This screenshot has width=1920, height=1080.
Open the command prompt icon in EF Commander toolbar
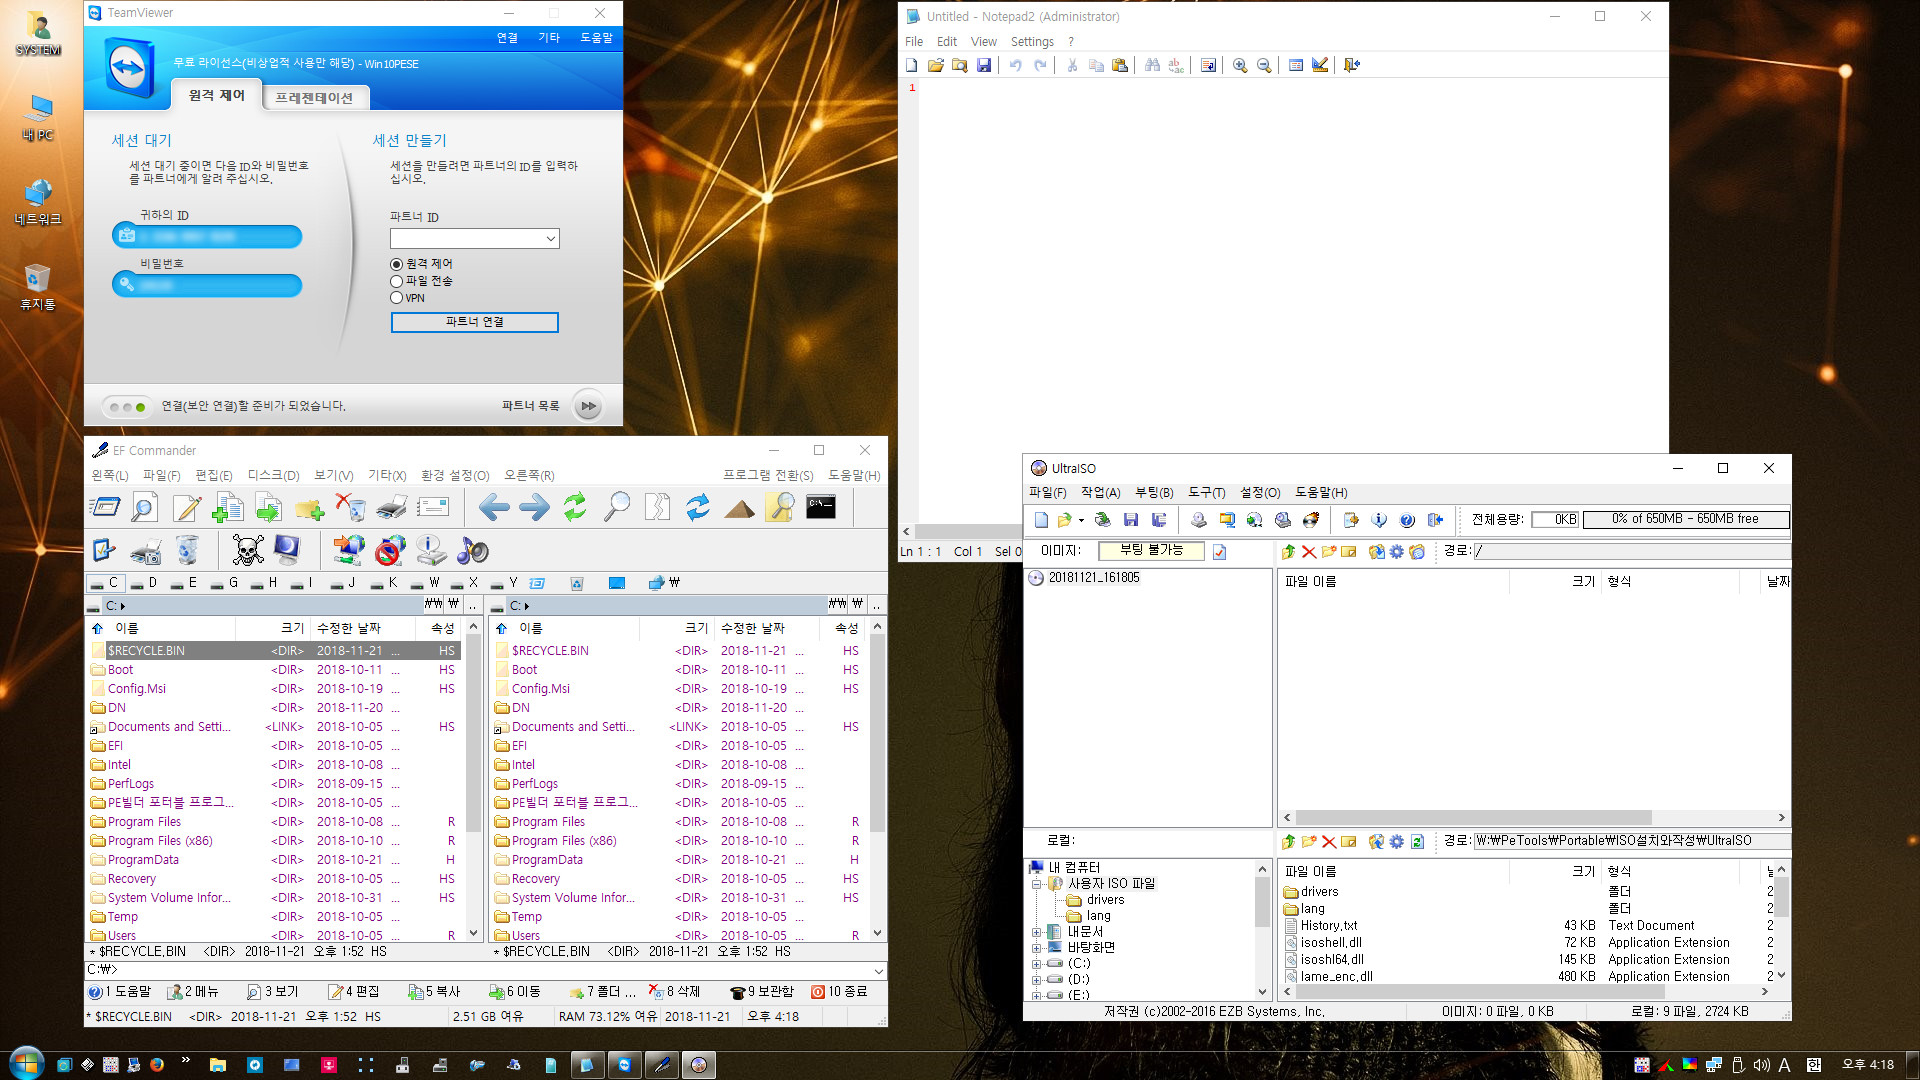coord(821,507)
